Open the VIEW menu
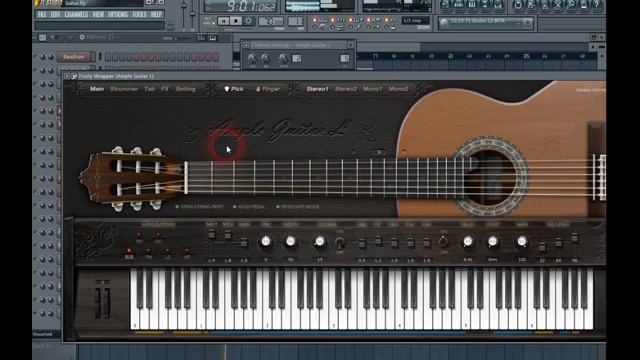640x360 pixels. 98,14
